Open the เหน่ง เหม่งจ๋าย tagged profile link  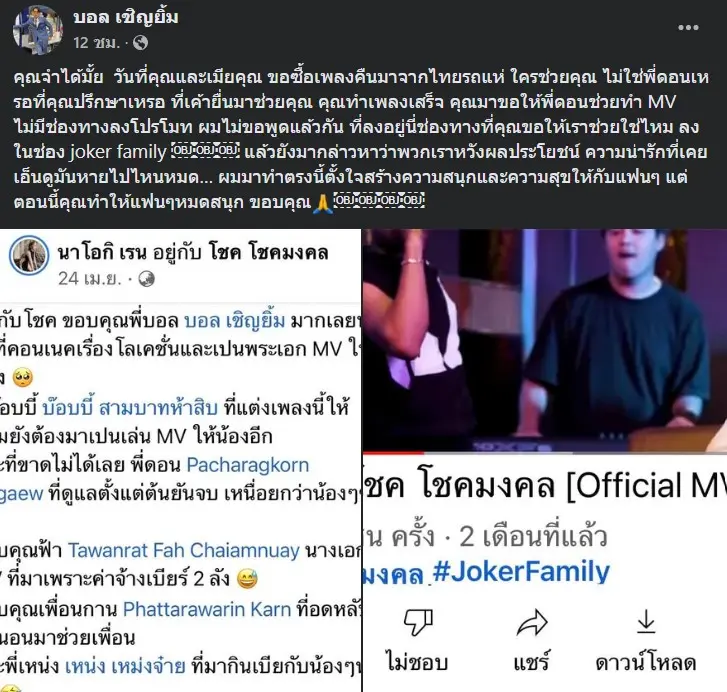pyautogui.click(x=125, y=667)
